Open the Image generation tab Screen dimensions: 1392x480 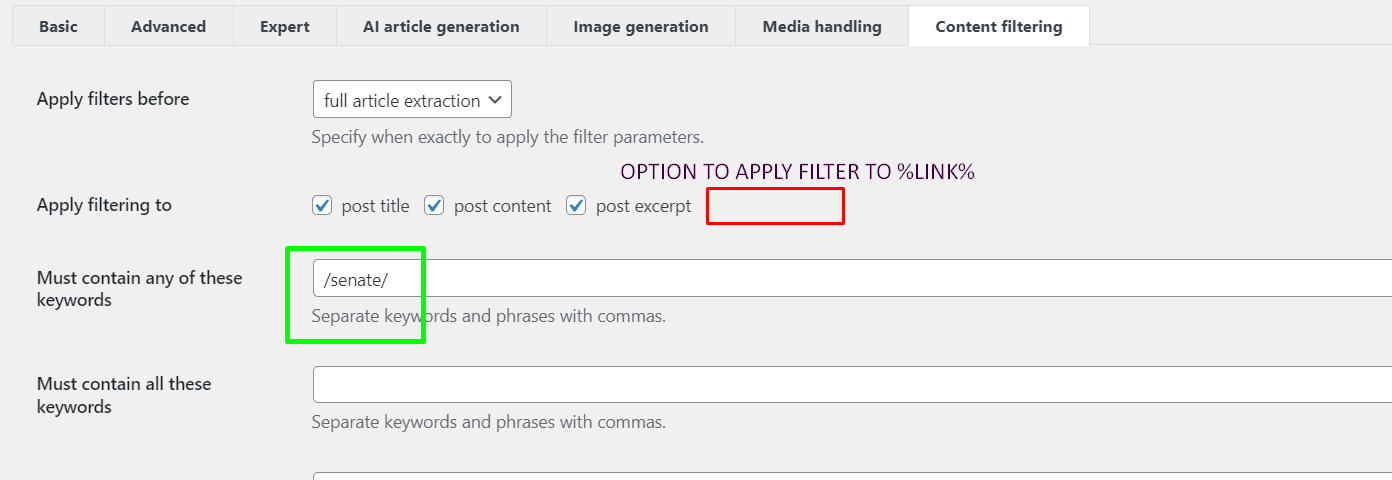pos(641,27)
